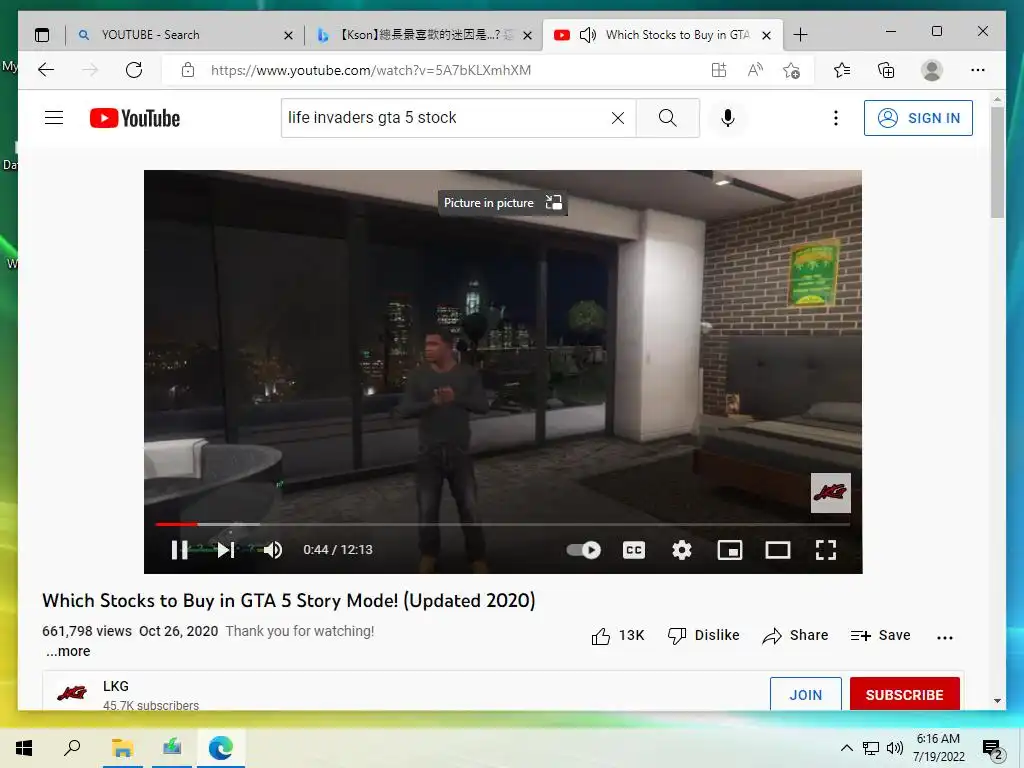The height and width of the screenshot is (768, 1024).
Task: Open the Windows Start menu
Action: tap(24, 748)
